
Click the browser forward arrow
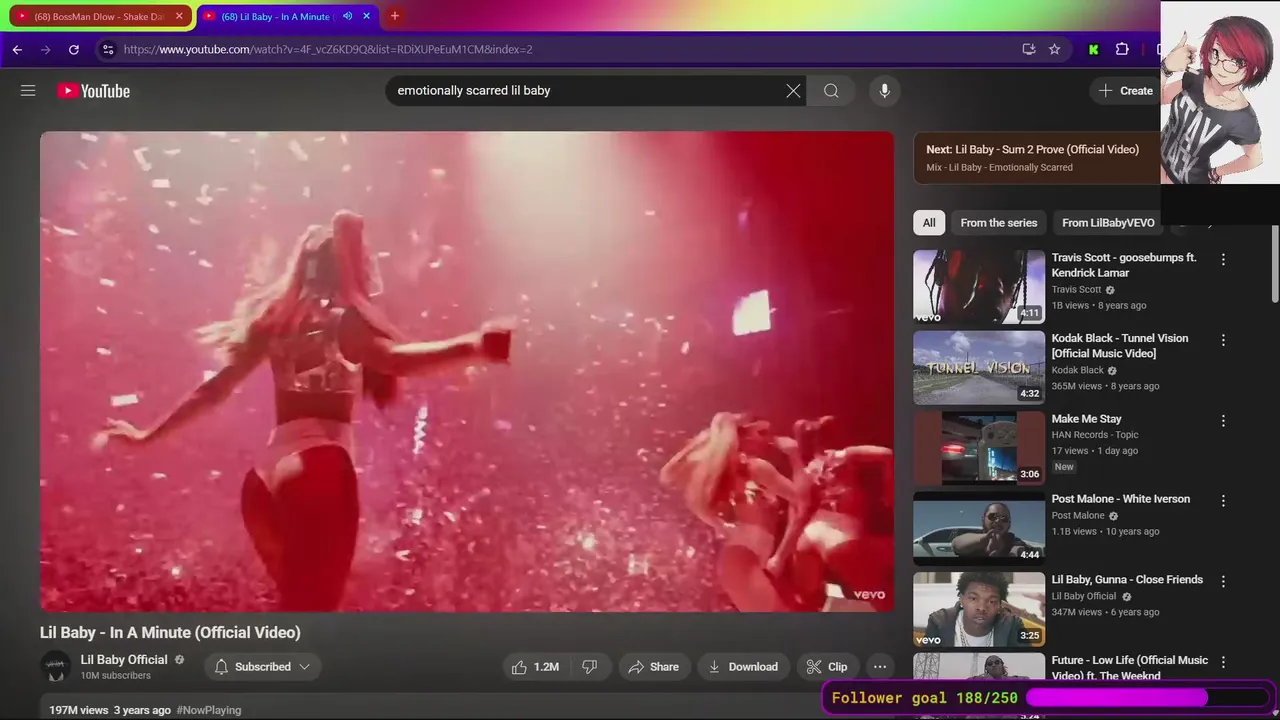click(45, 49)
